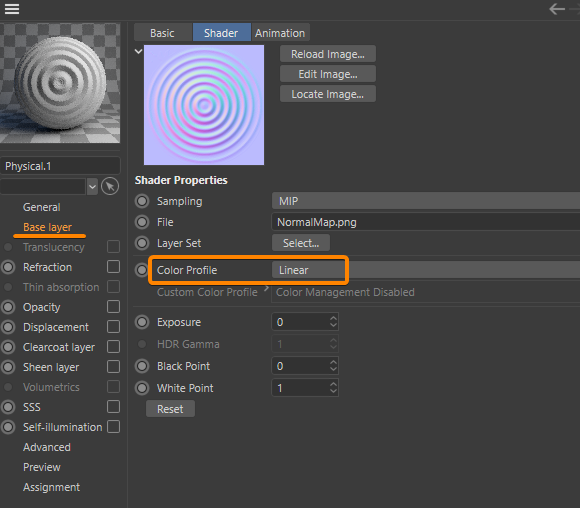Enable the Refraction checkbox
Viewport: 580px width, 508px height.
113,267
